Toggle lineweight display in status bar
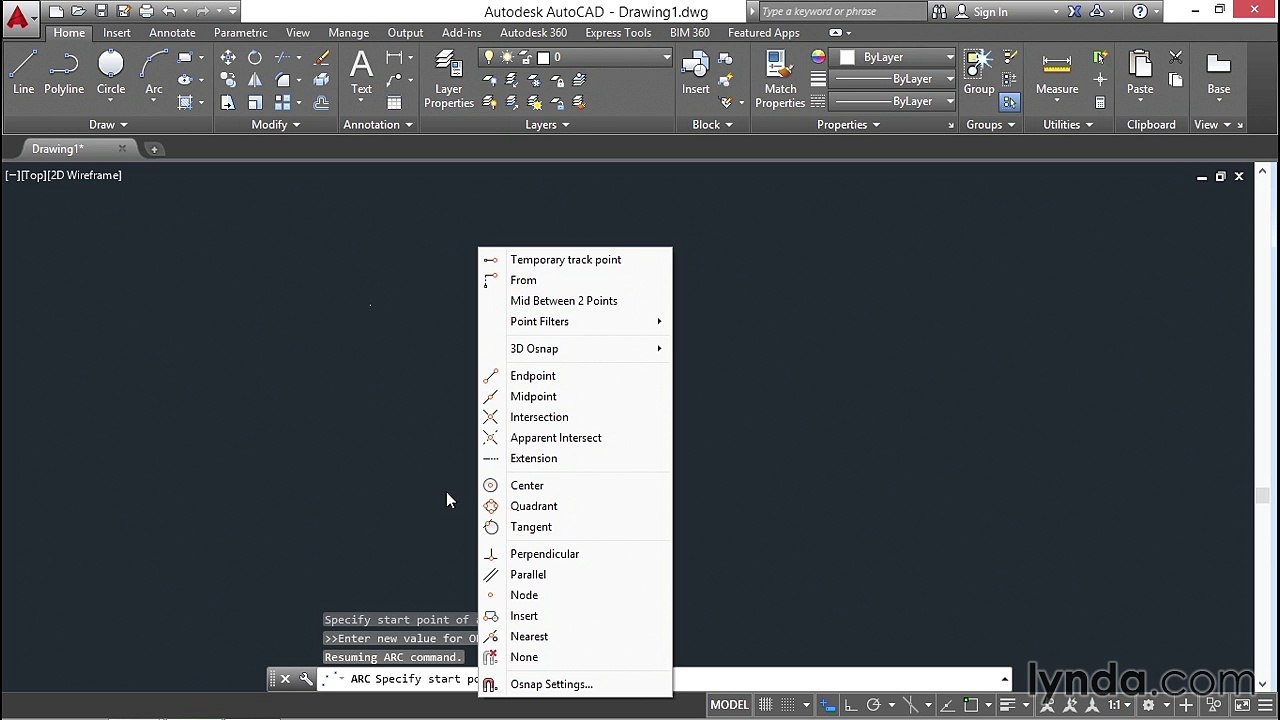Viewport: 1280px width, 720px height. point(1008,705)
